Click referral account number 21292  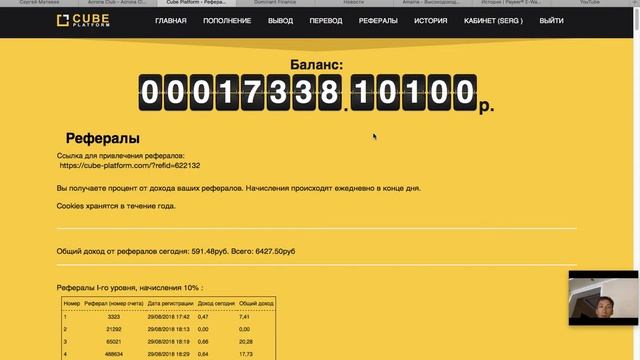(114, 329)
